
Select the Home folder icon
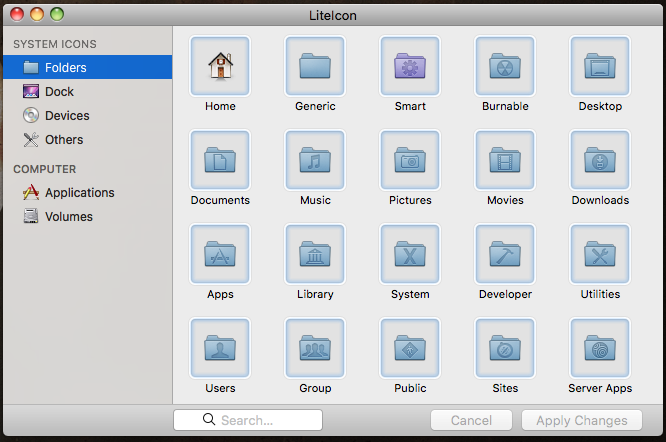tap(220, 66)
